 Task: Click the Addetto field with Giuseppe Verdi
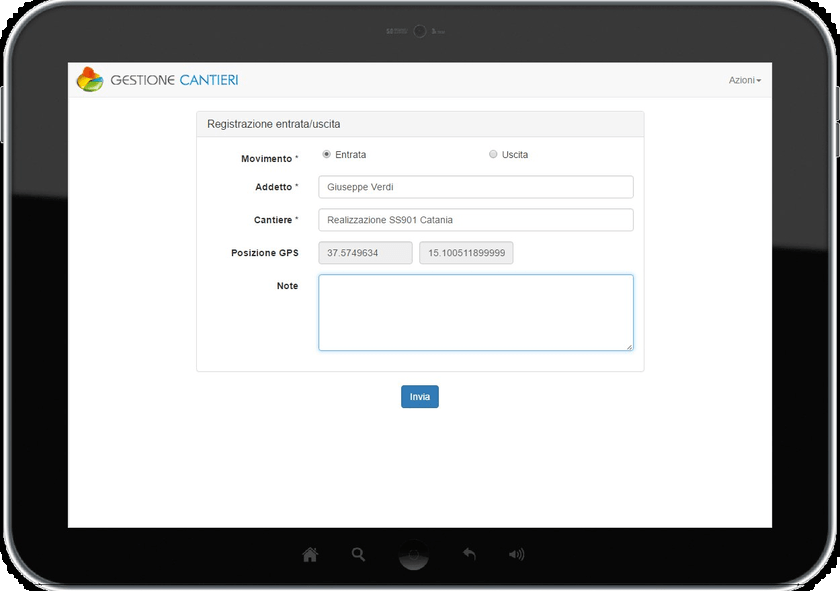pos(475,187)
